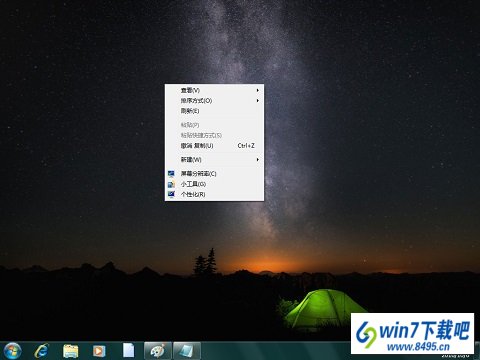The height and width of the screenshot is (360, 480).
Task: Open the 排序方式(O) sort-by submenu
Action: (214, 101)
